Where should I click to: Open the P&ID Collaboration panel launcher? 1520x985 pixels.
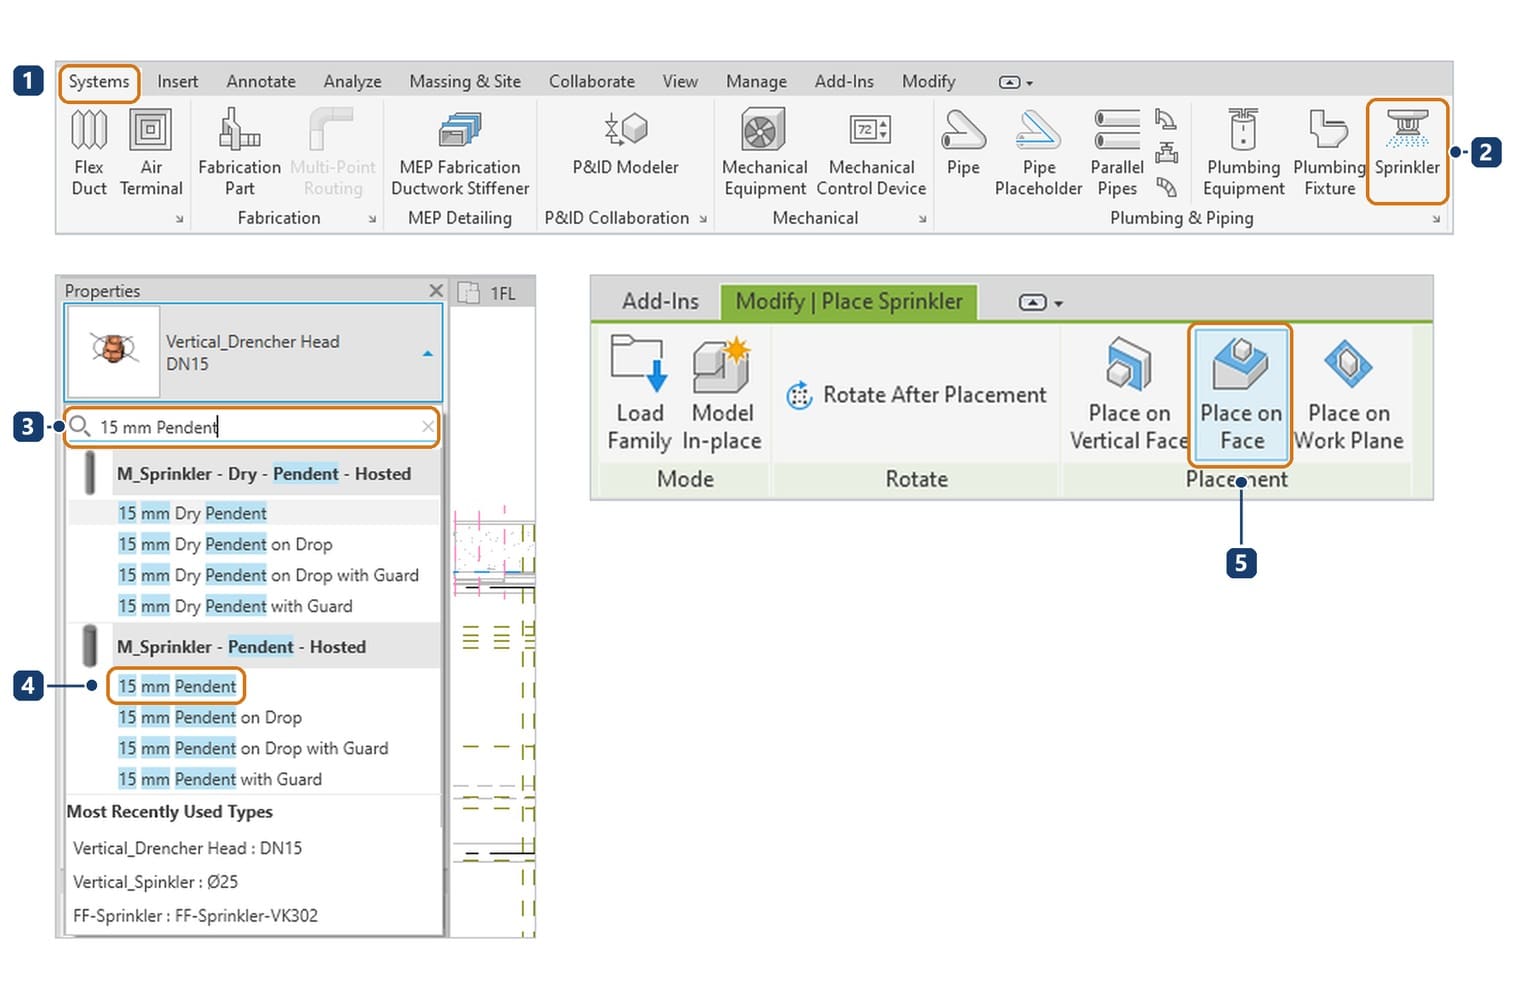point(703,219)
